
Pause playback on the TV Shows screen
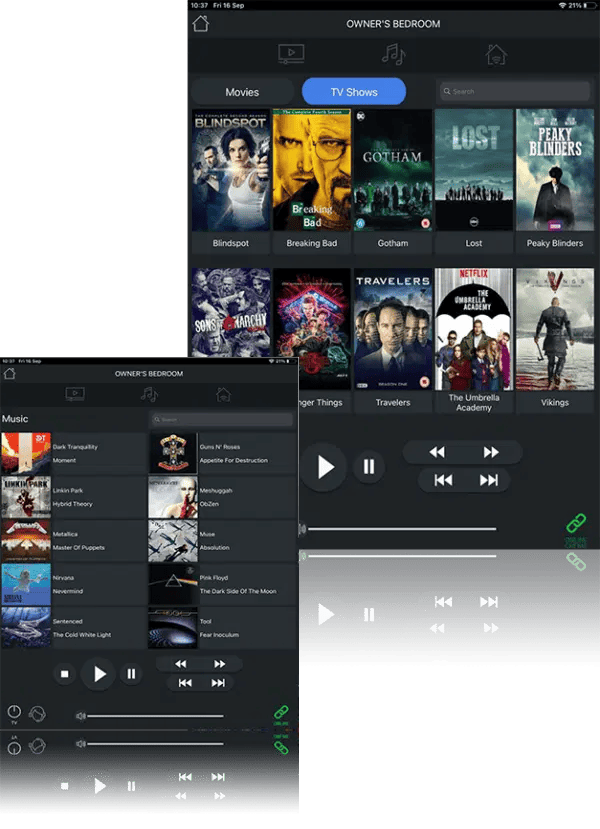368,466
